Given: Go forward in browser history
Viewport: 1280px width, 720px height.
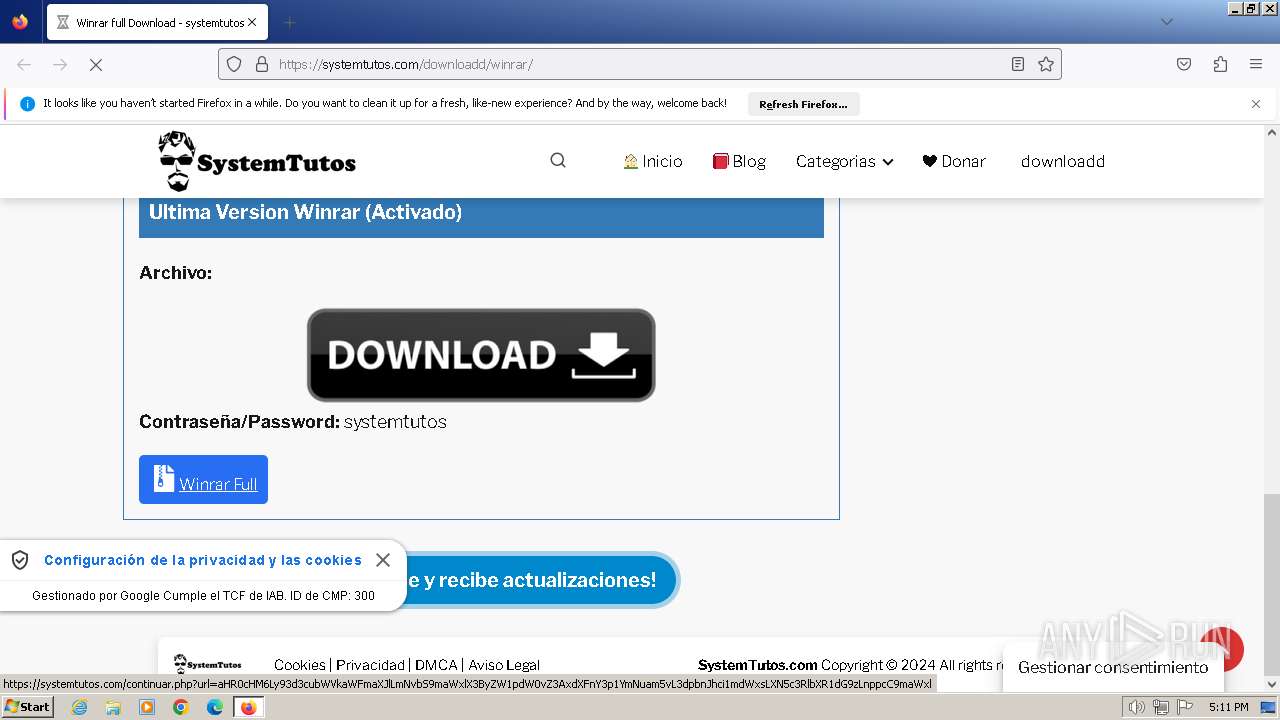Looking at the screenshot, I should pos(60,64).
